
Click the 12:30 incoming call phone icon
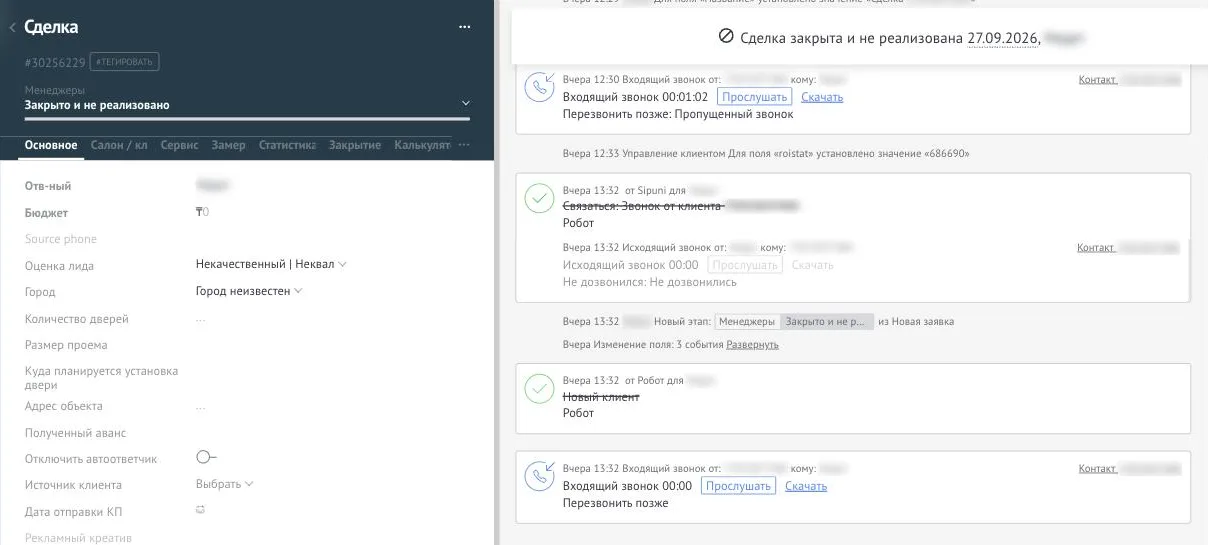[x=540, y=88]
